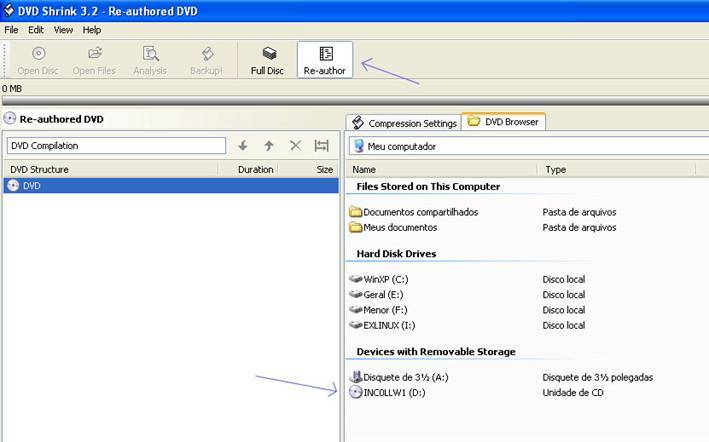Viewport: 709px width, 442px height.
Task: Run the Analysis toolbar tool
Action: click(150, 53)
